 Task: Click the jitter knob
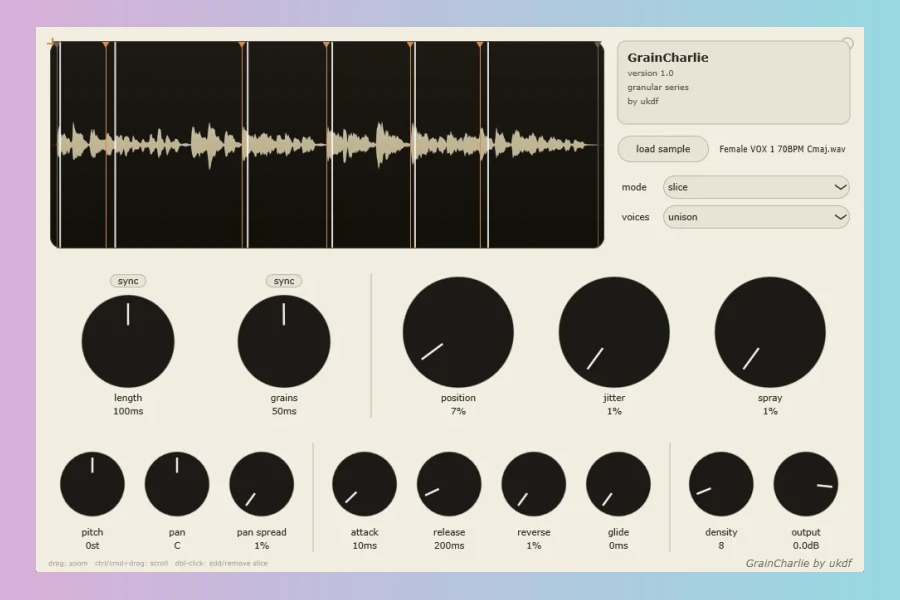coord(614,332)
